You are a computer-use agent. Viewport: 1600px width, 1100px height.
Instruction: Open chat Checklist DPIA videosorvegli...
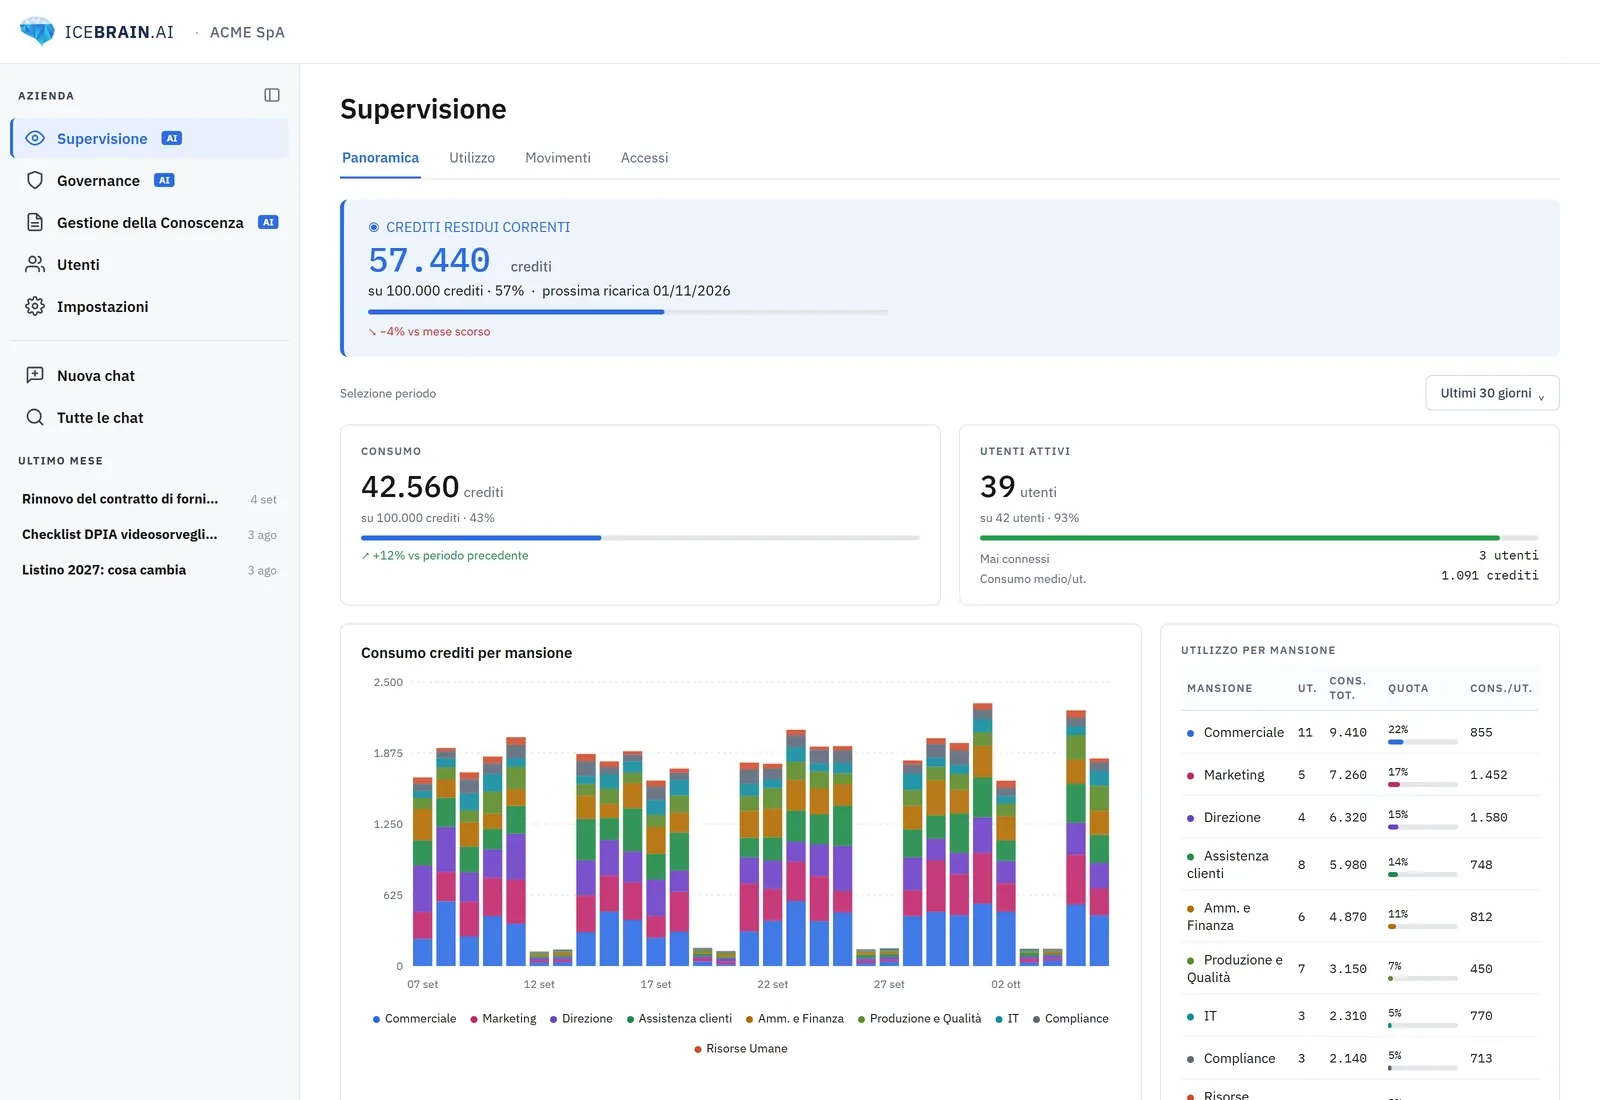tap(149, 534)
